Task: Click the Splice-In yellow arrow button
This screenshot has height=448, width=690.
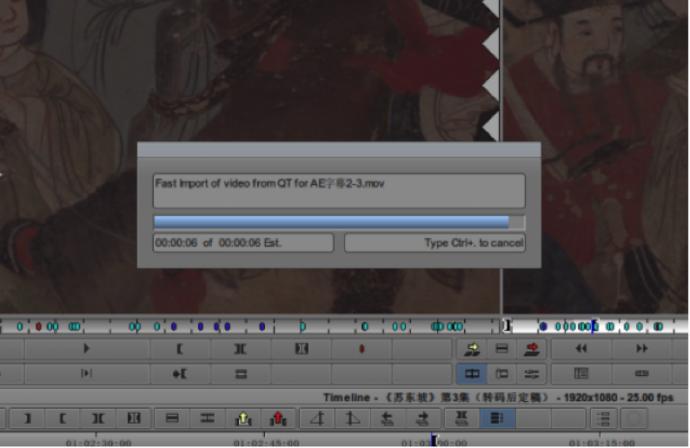Action: pos(472,349)
